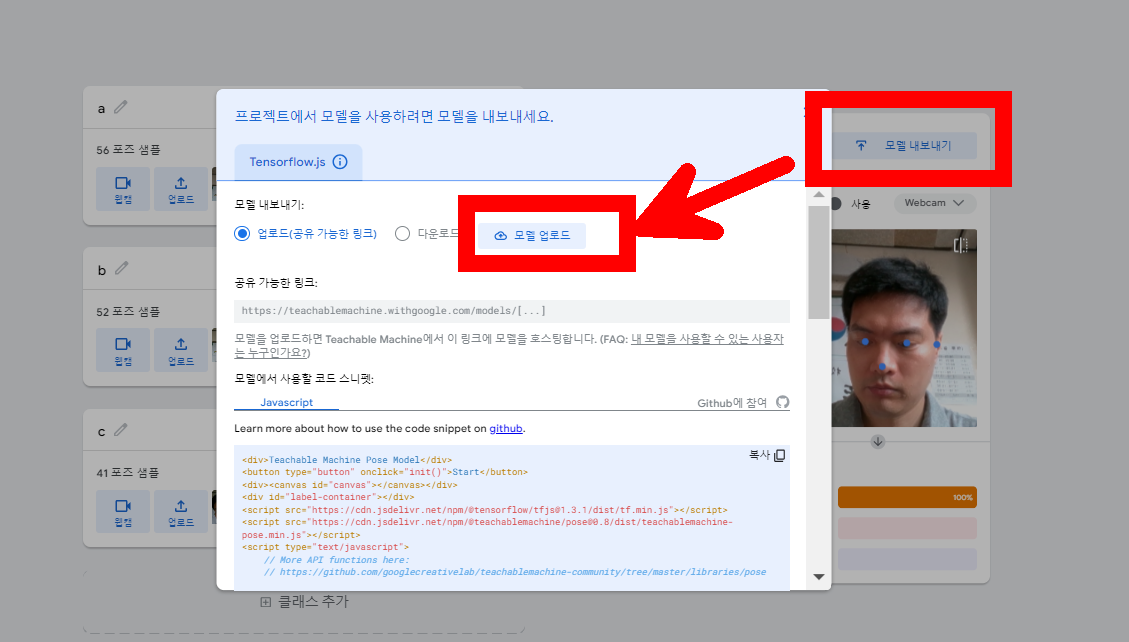Add a new class

[x=305, y=602]
